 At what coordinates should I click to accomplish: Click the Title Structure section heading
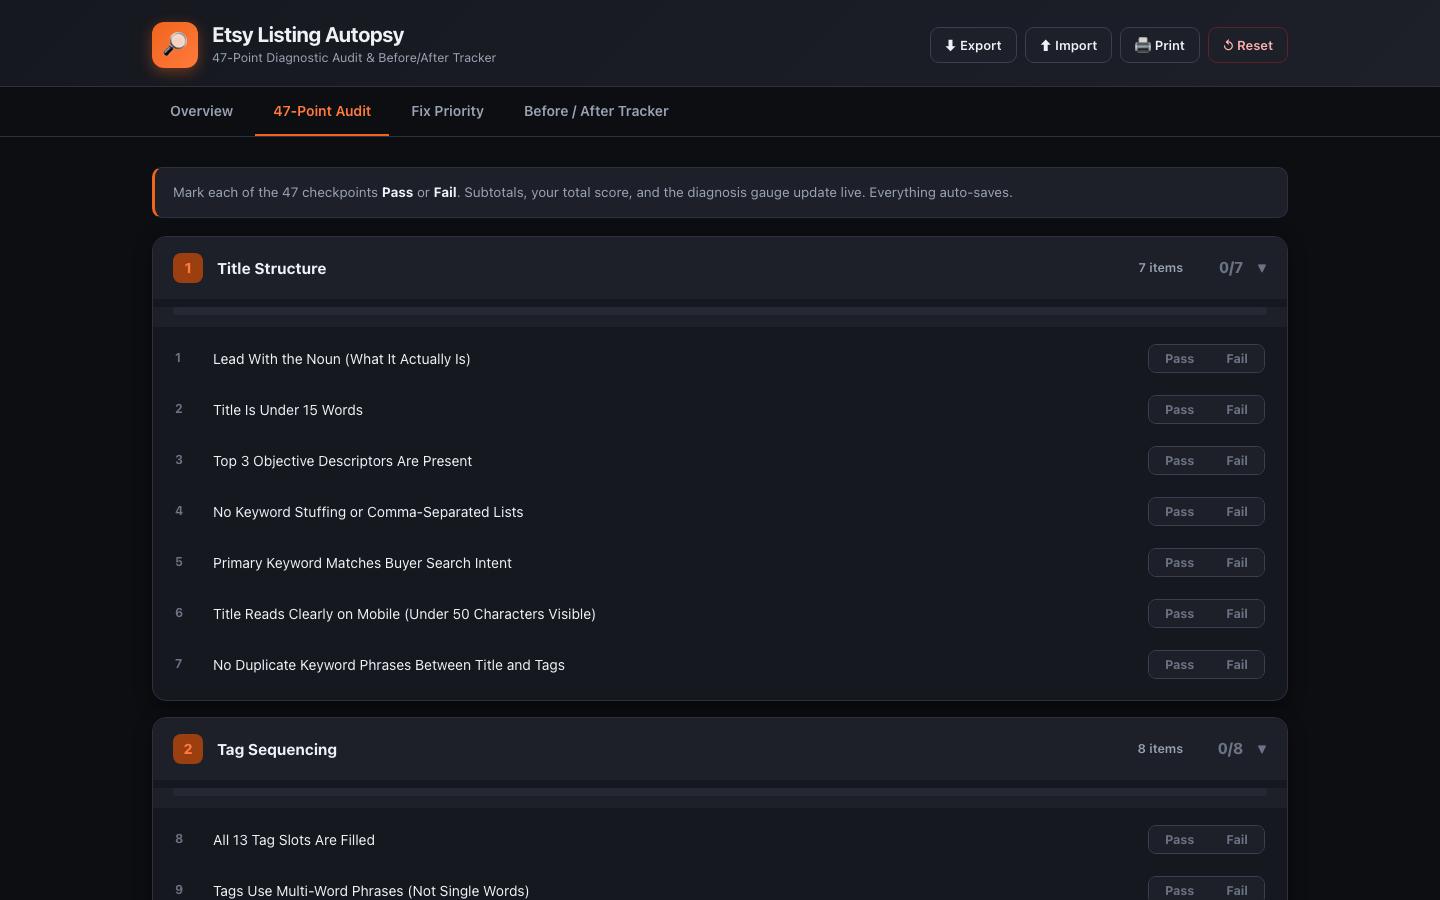[271, 268]
